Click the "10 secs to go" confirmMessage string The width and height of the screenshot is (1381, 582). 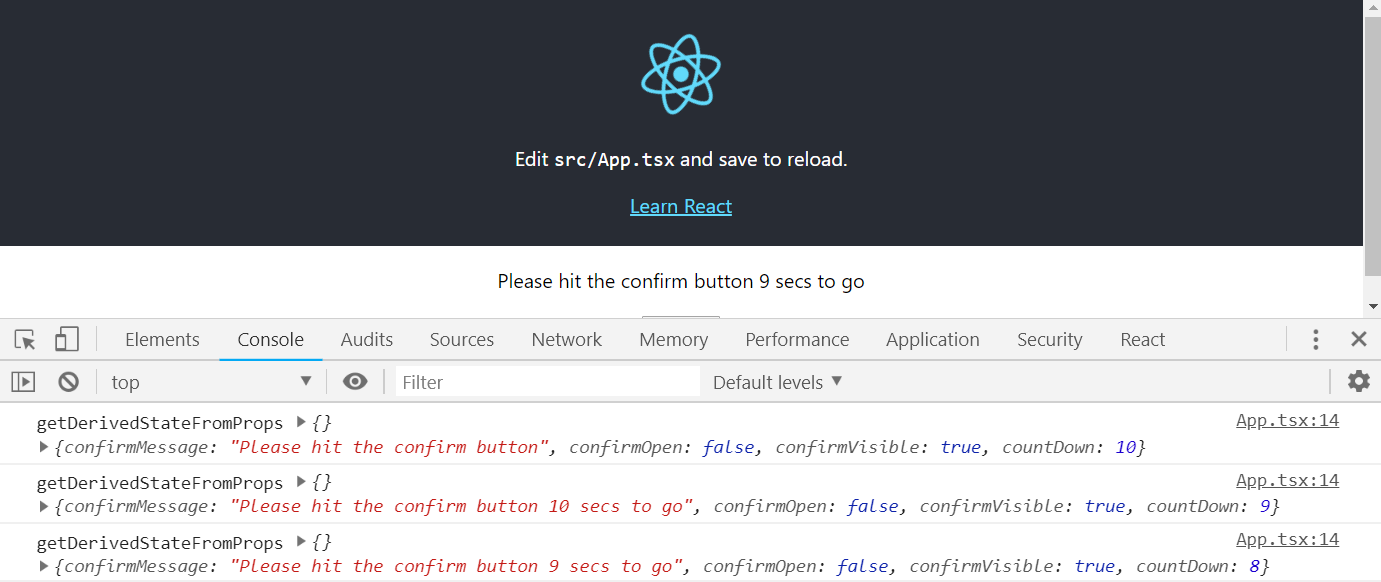[462, 506]
